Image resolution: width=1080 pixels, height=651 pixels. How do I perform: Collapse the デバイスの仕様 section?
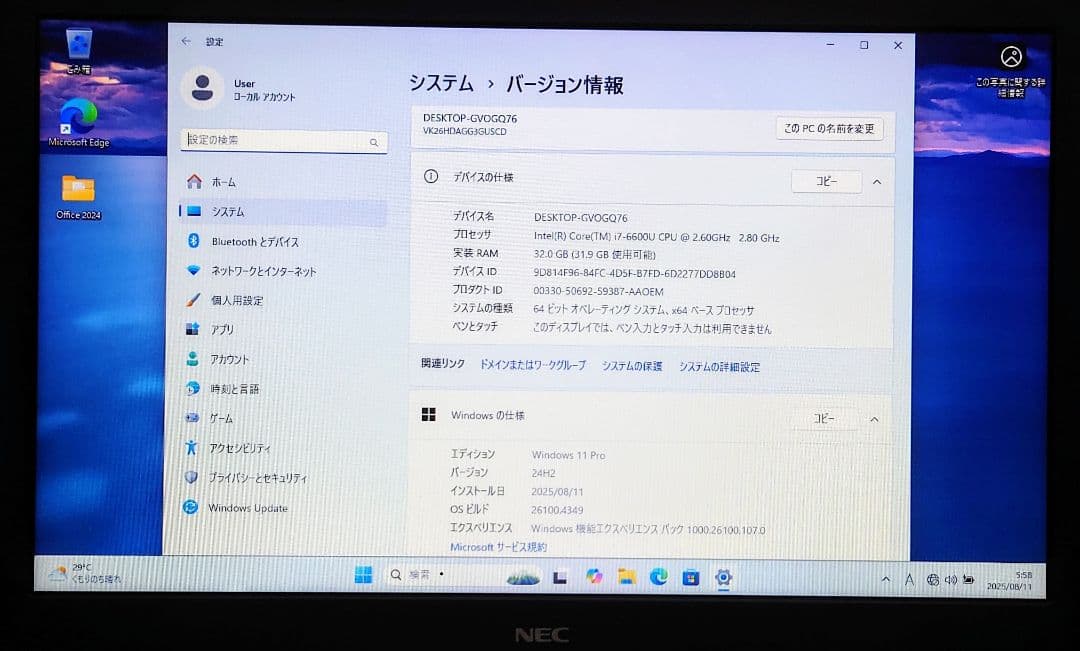(x=873, y=181)
